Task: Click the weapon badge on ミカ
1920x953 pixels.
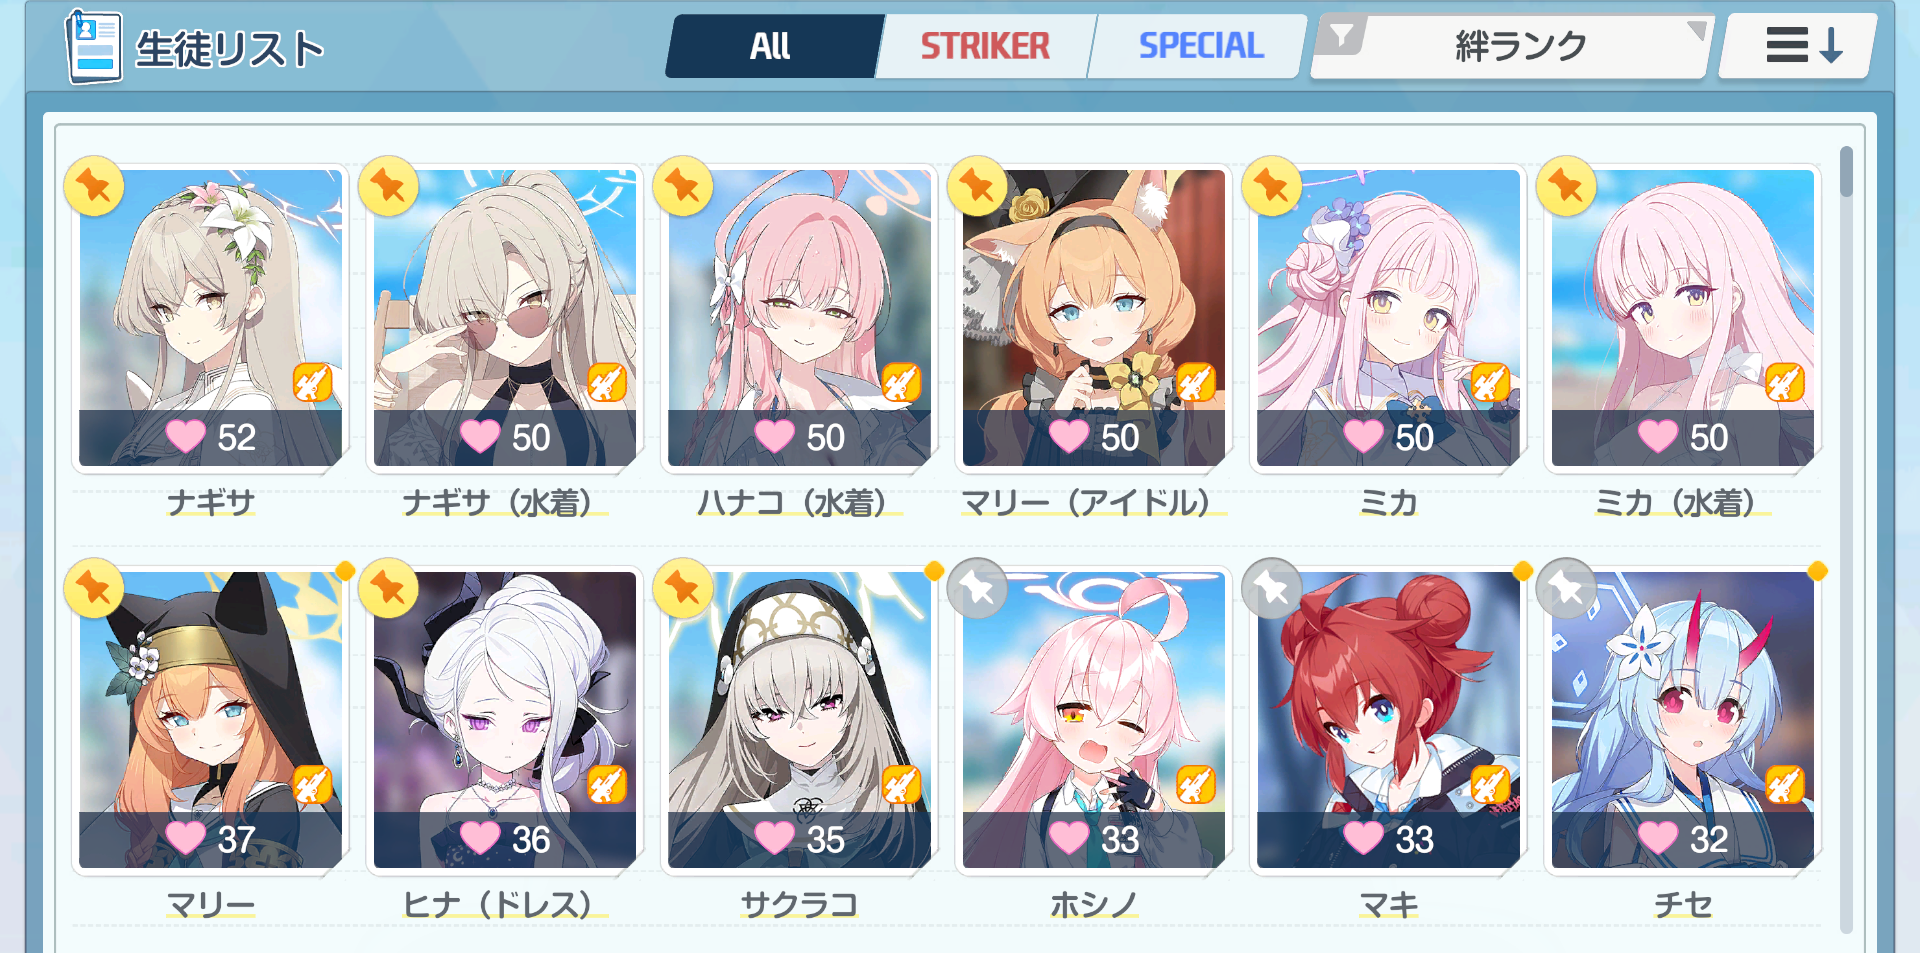Action: click(x=1490, y=383)
